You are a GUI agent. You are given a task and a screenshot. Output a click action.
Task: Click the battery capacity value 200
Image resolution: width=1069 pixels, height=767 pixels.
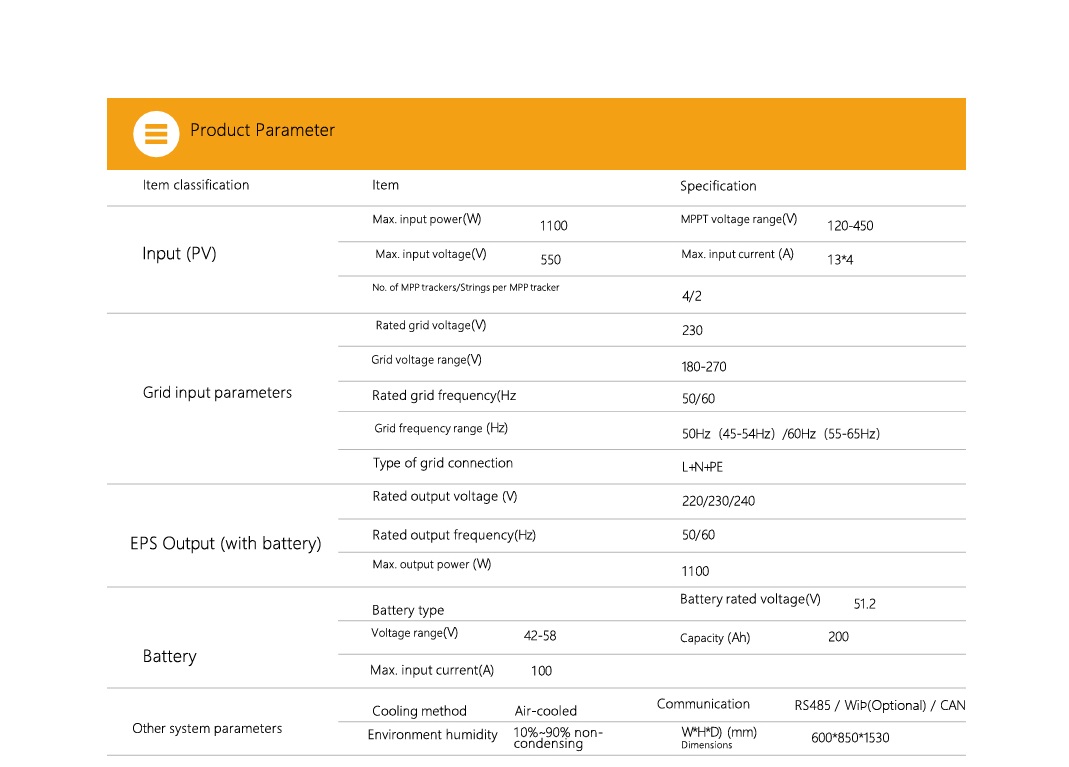(838, 637)
